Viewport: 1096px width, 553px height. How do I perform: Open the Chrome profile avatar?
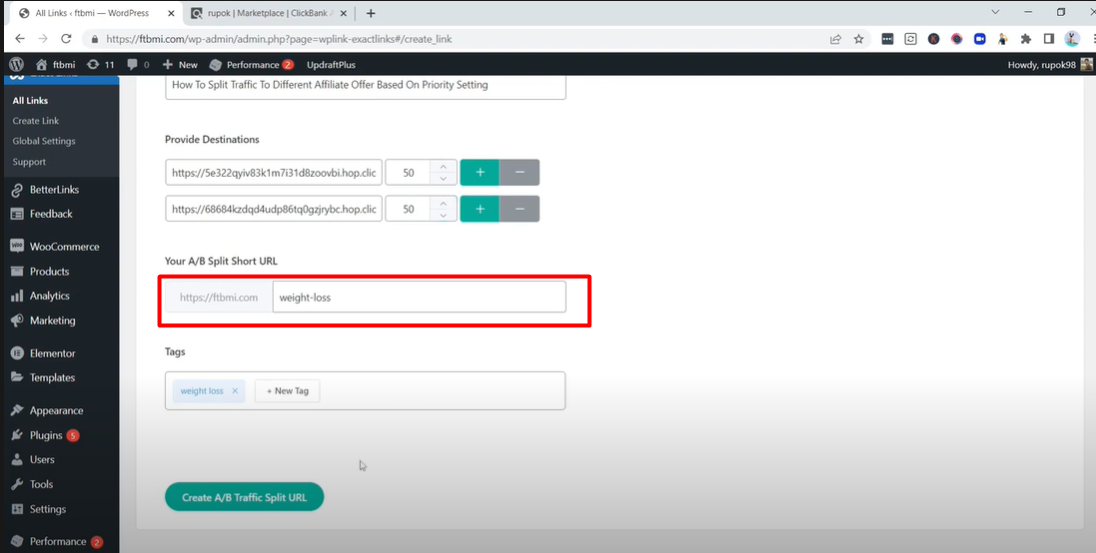pyautogui.click(x=1072, y=39)
